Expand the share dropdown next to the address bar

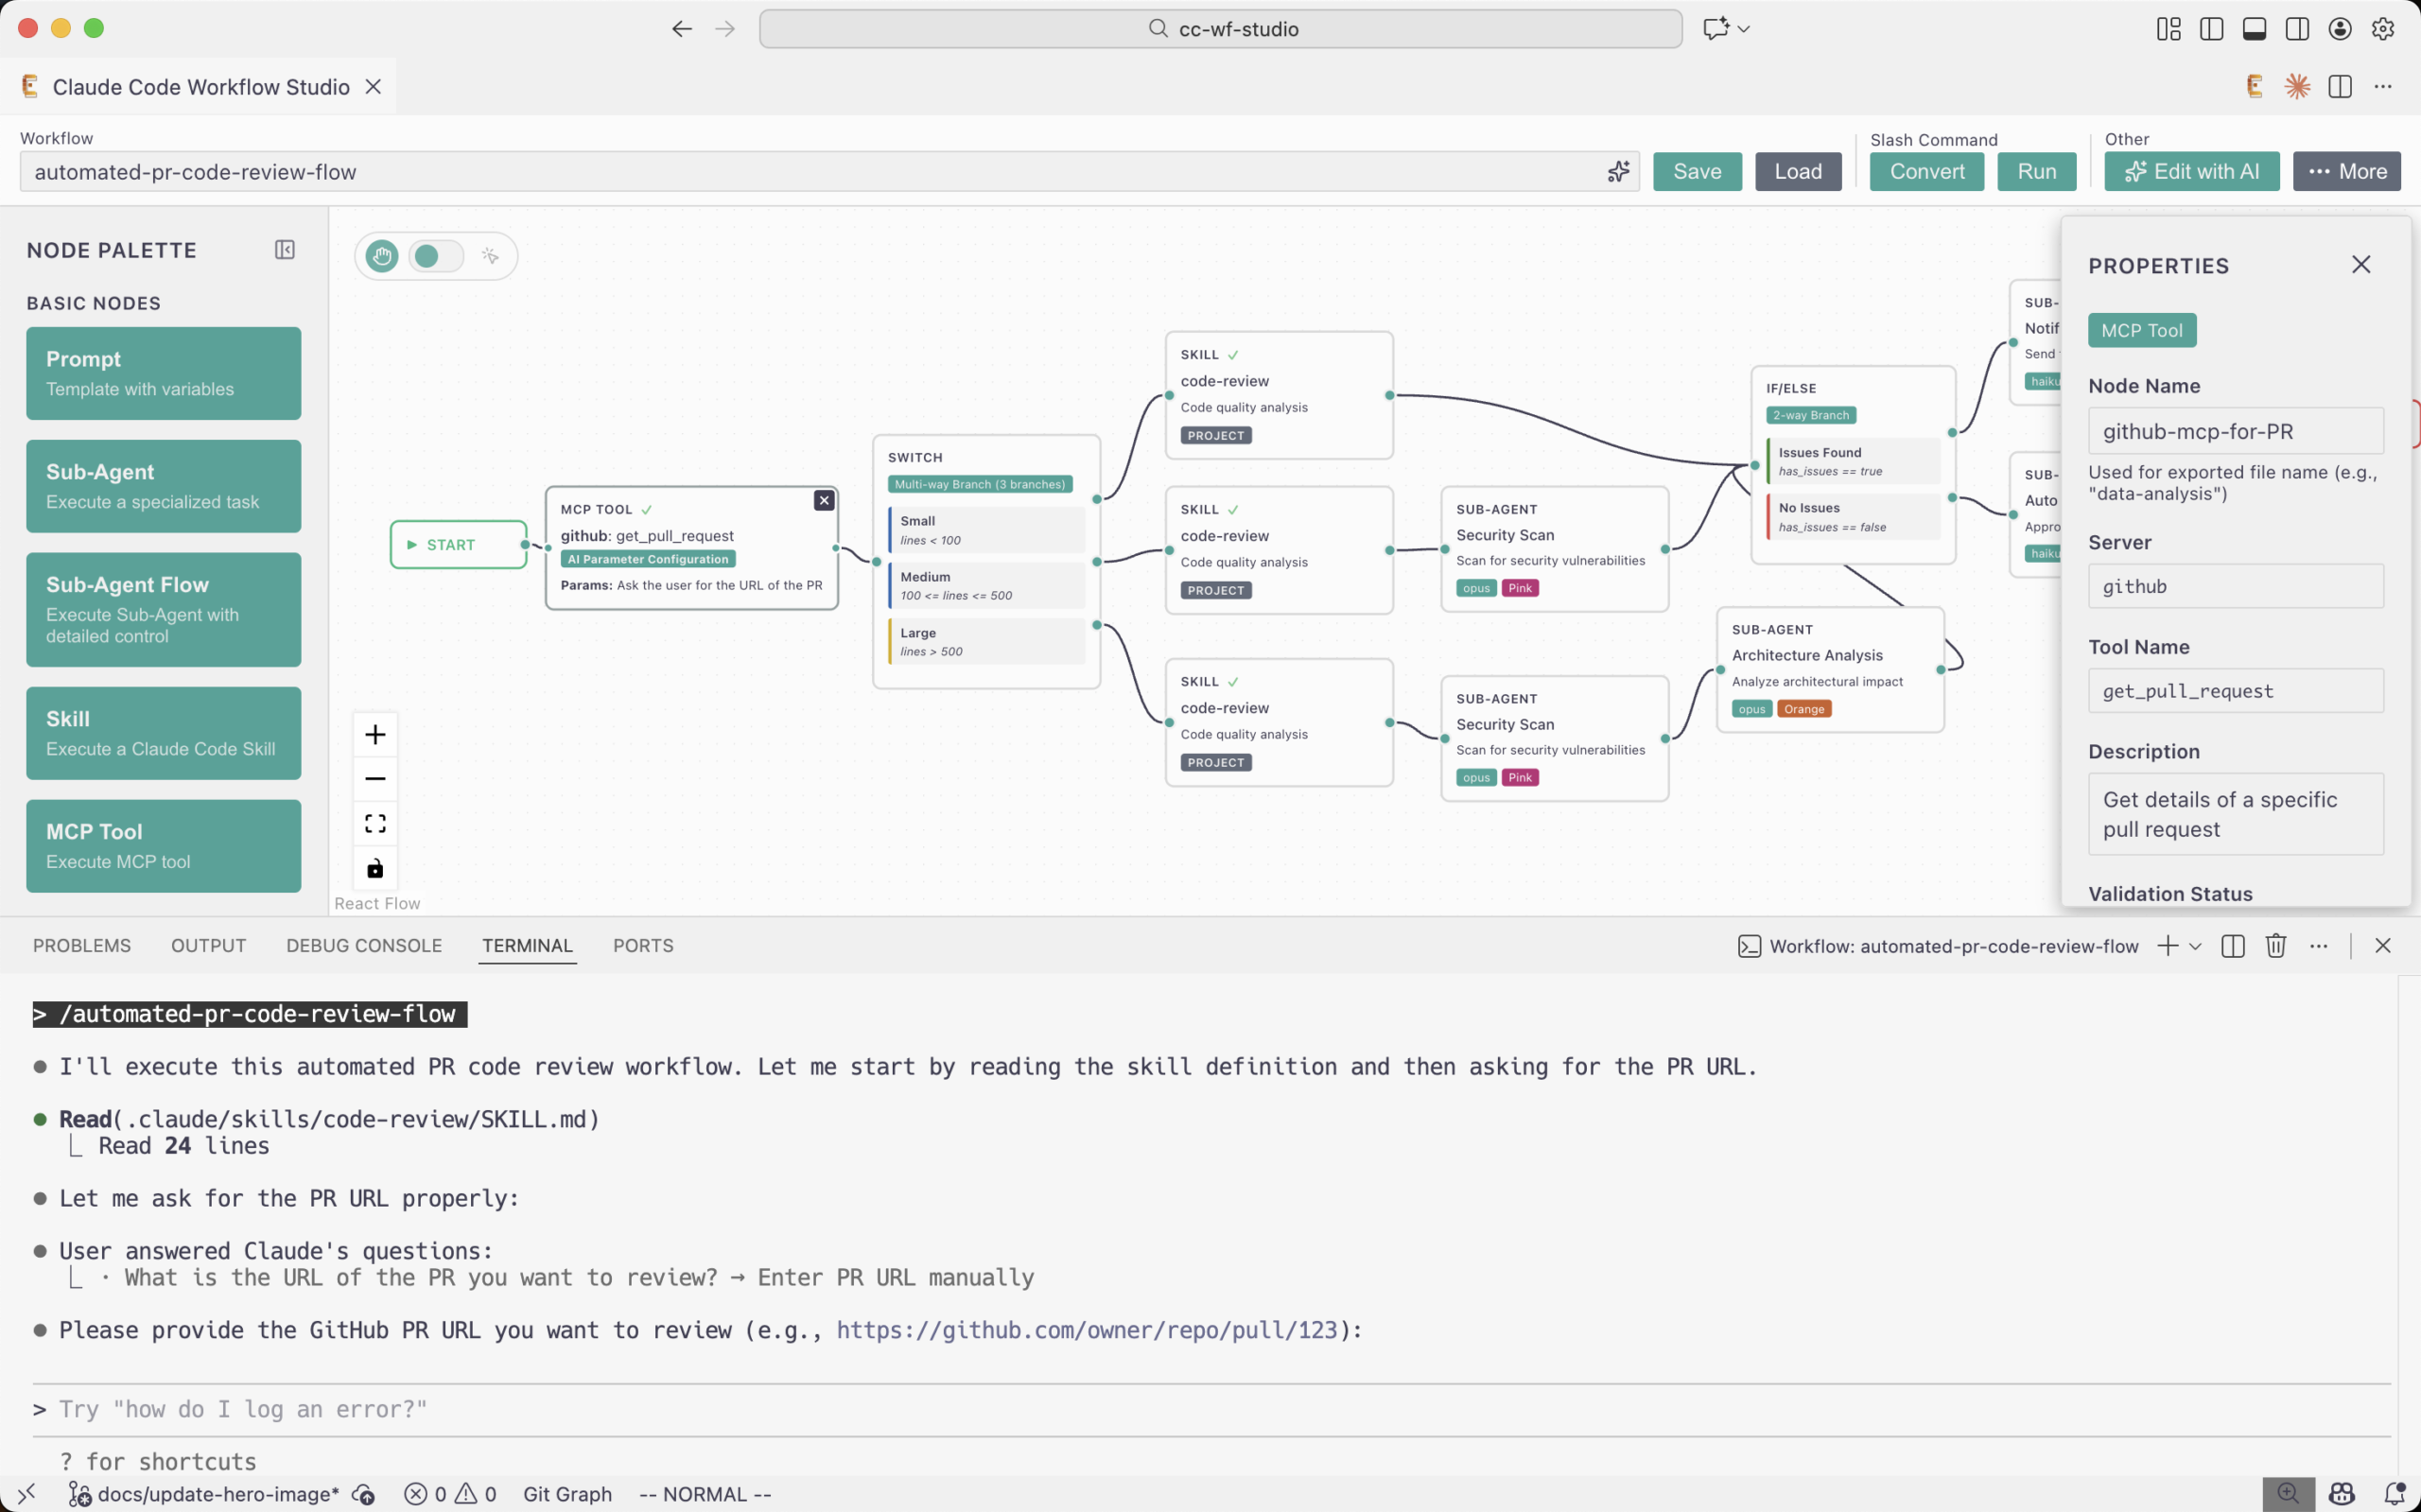(x=1744, y=28)
